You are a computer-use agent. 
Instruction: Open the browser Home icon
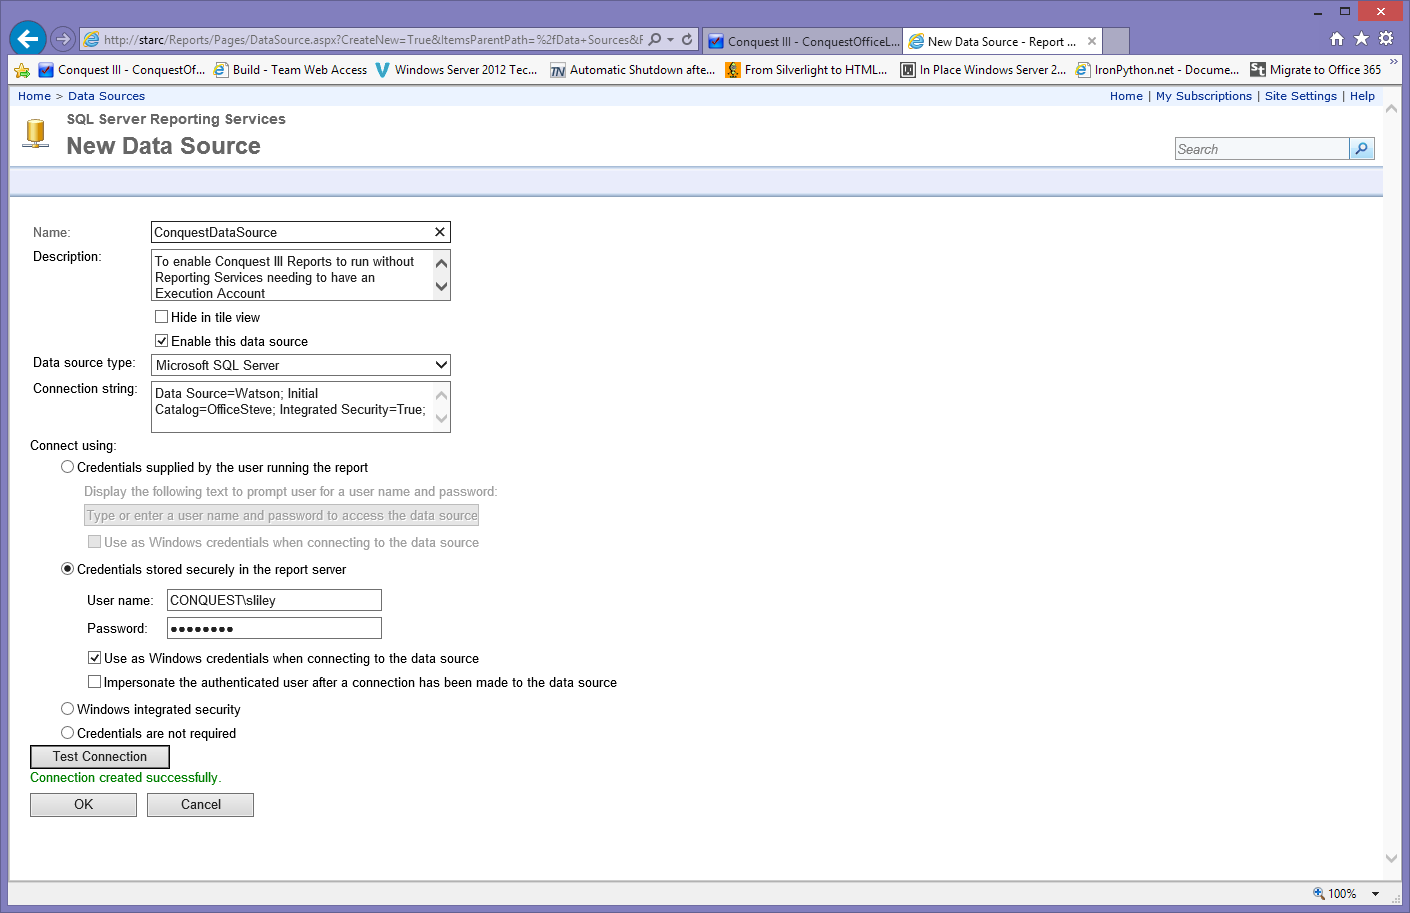[x=1337, y=39]
